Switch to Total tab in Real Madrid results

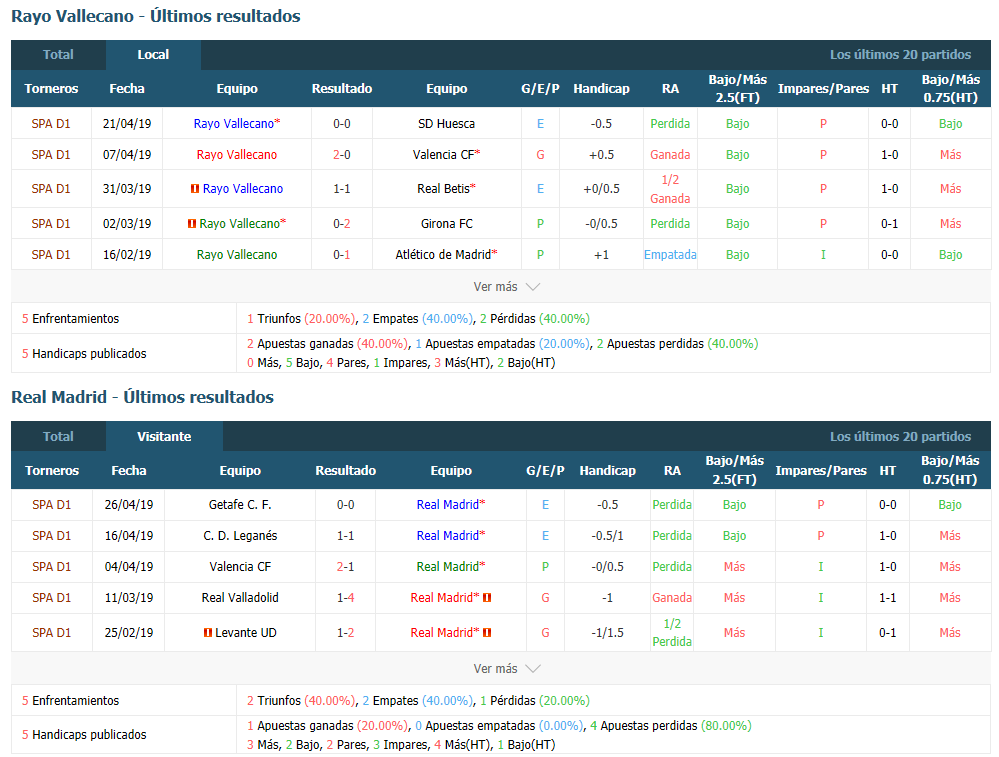click(x=58, y=436)
